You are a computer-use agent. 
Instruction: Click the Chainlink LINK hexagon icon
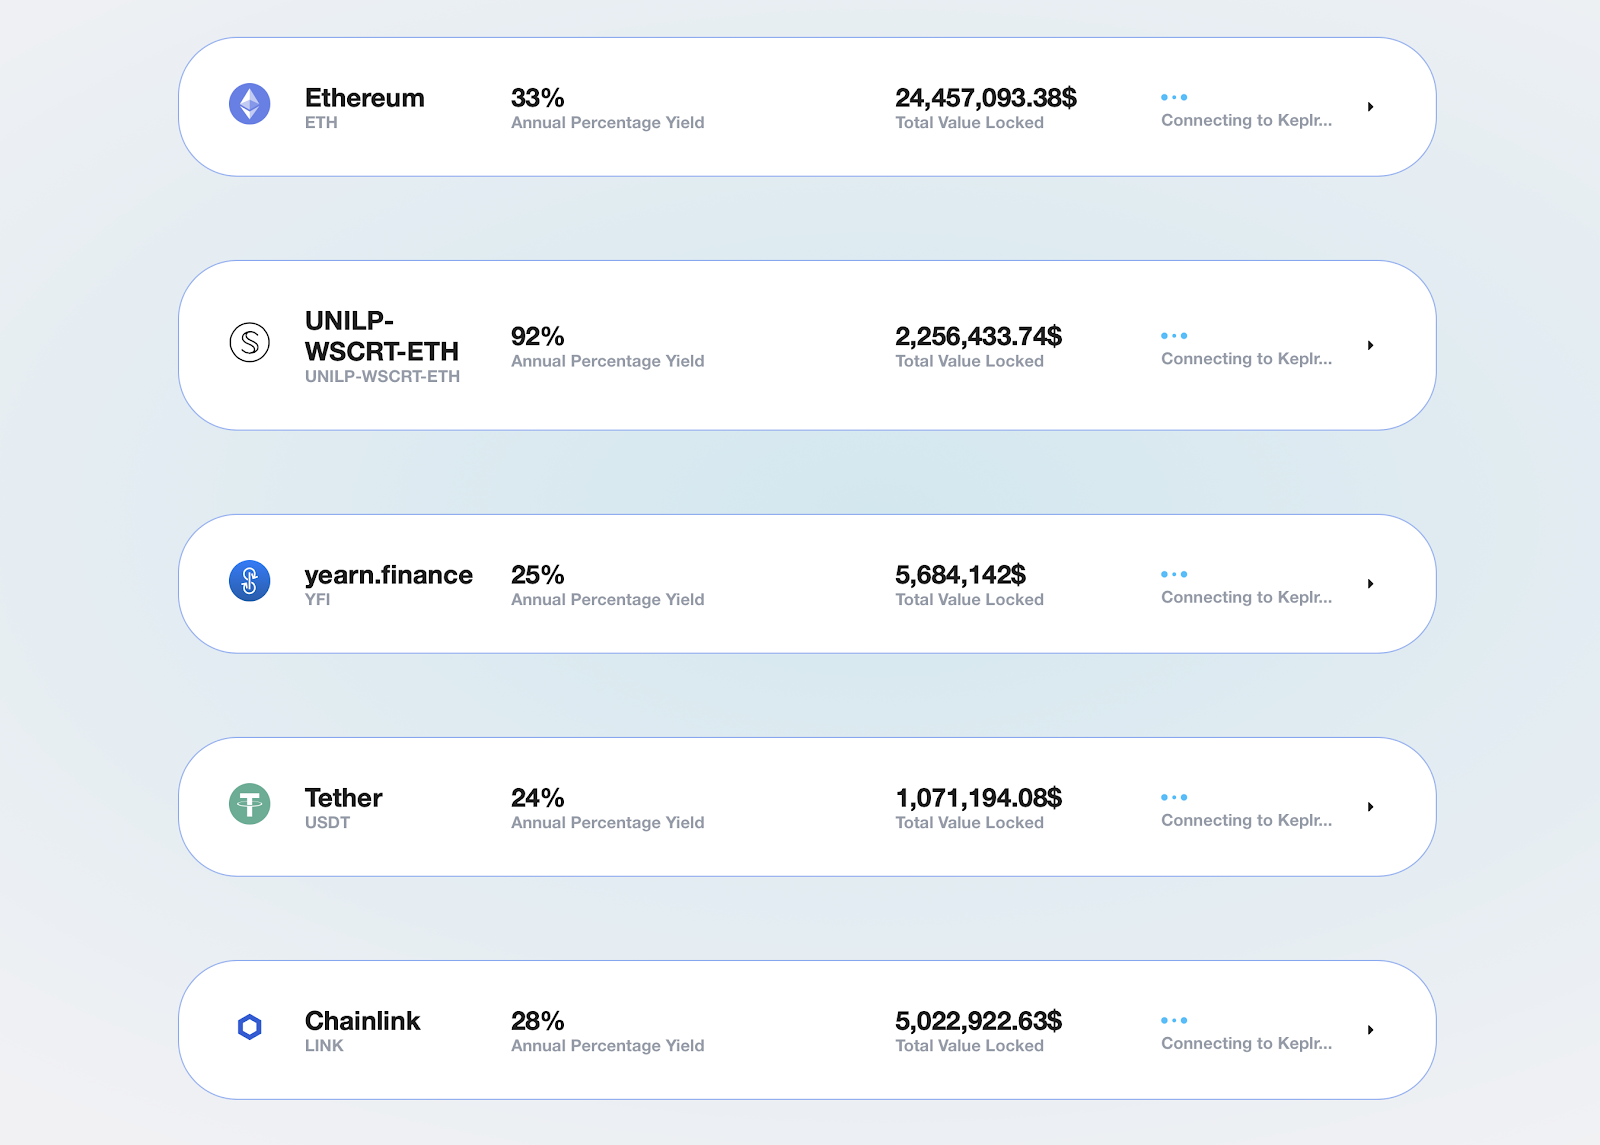click(x=250, y=1027)
